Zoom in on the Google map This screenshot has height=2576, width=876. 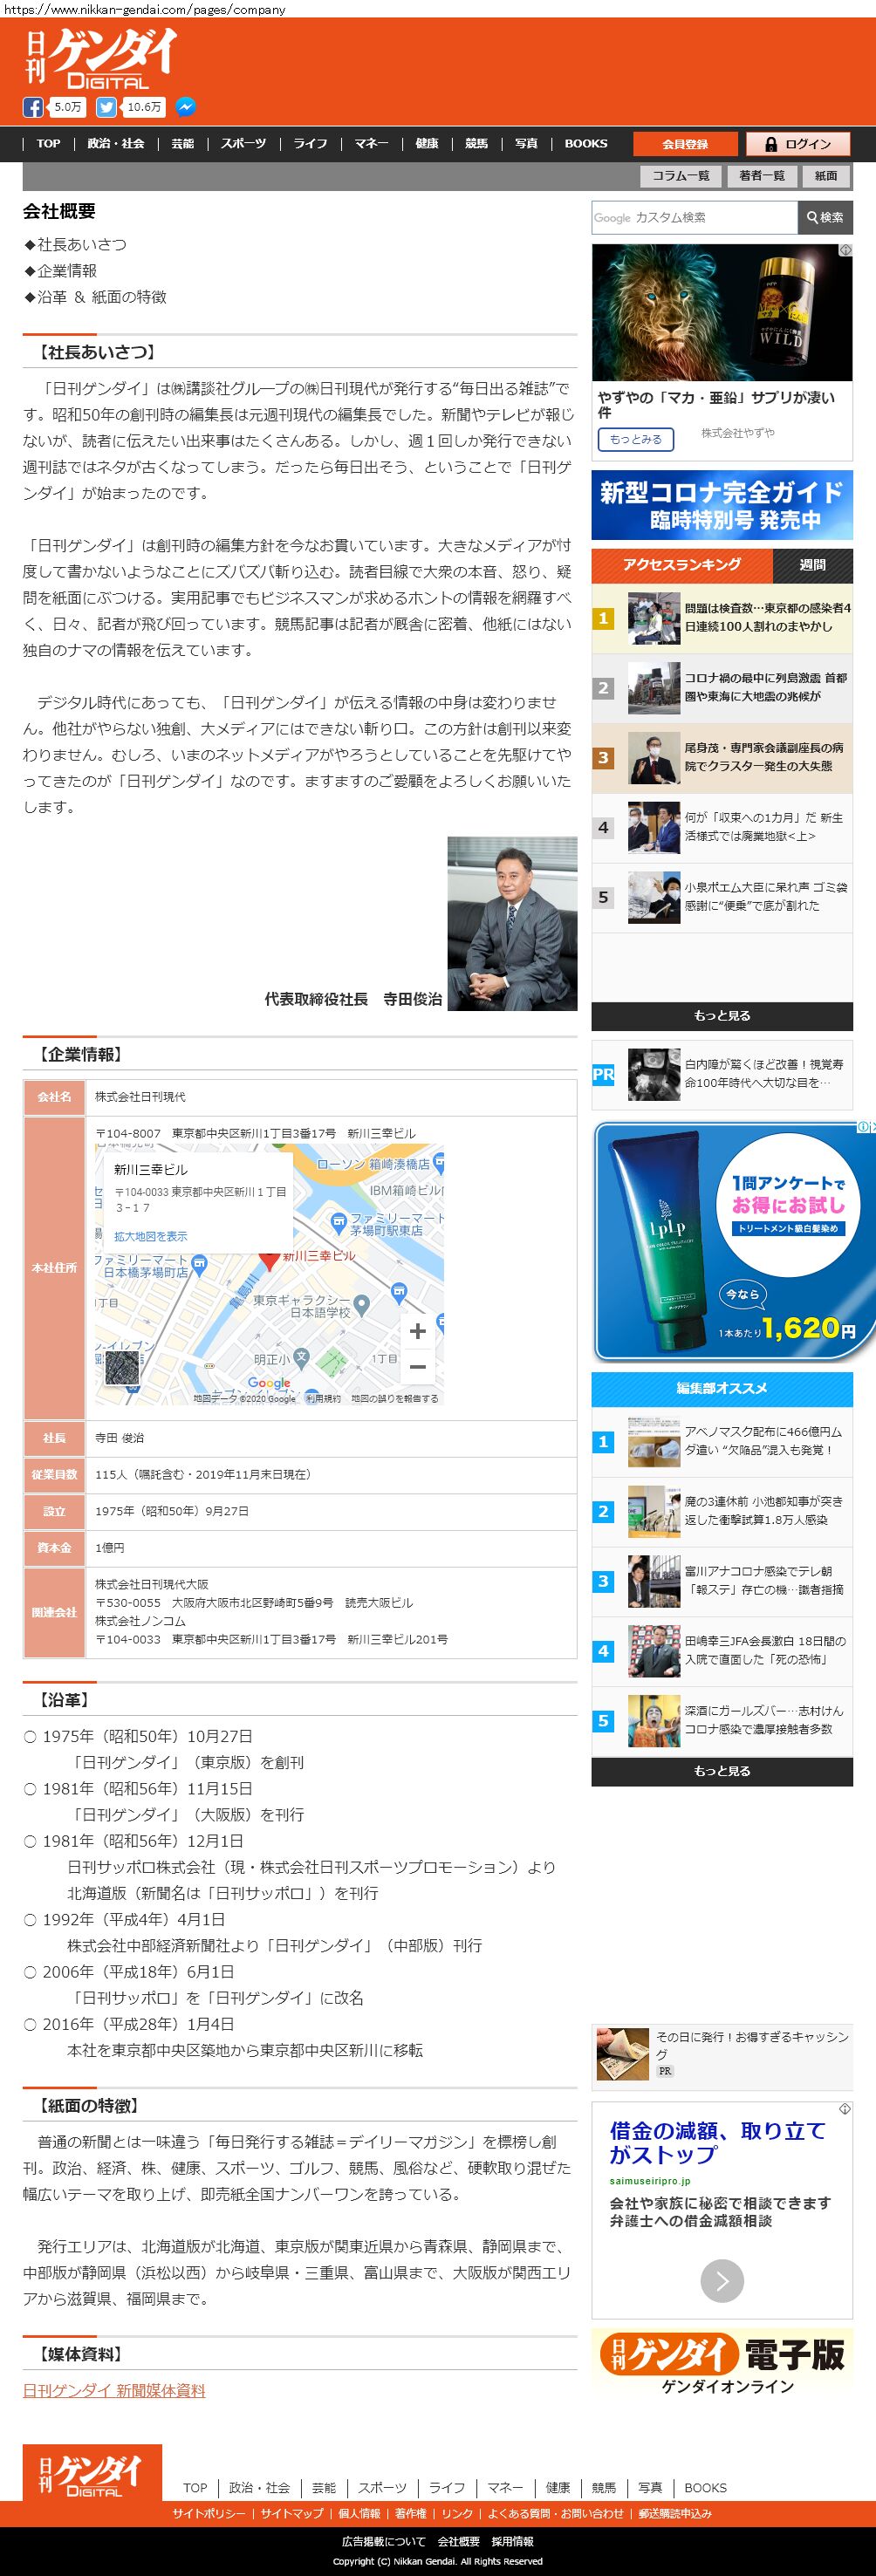418,1331
